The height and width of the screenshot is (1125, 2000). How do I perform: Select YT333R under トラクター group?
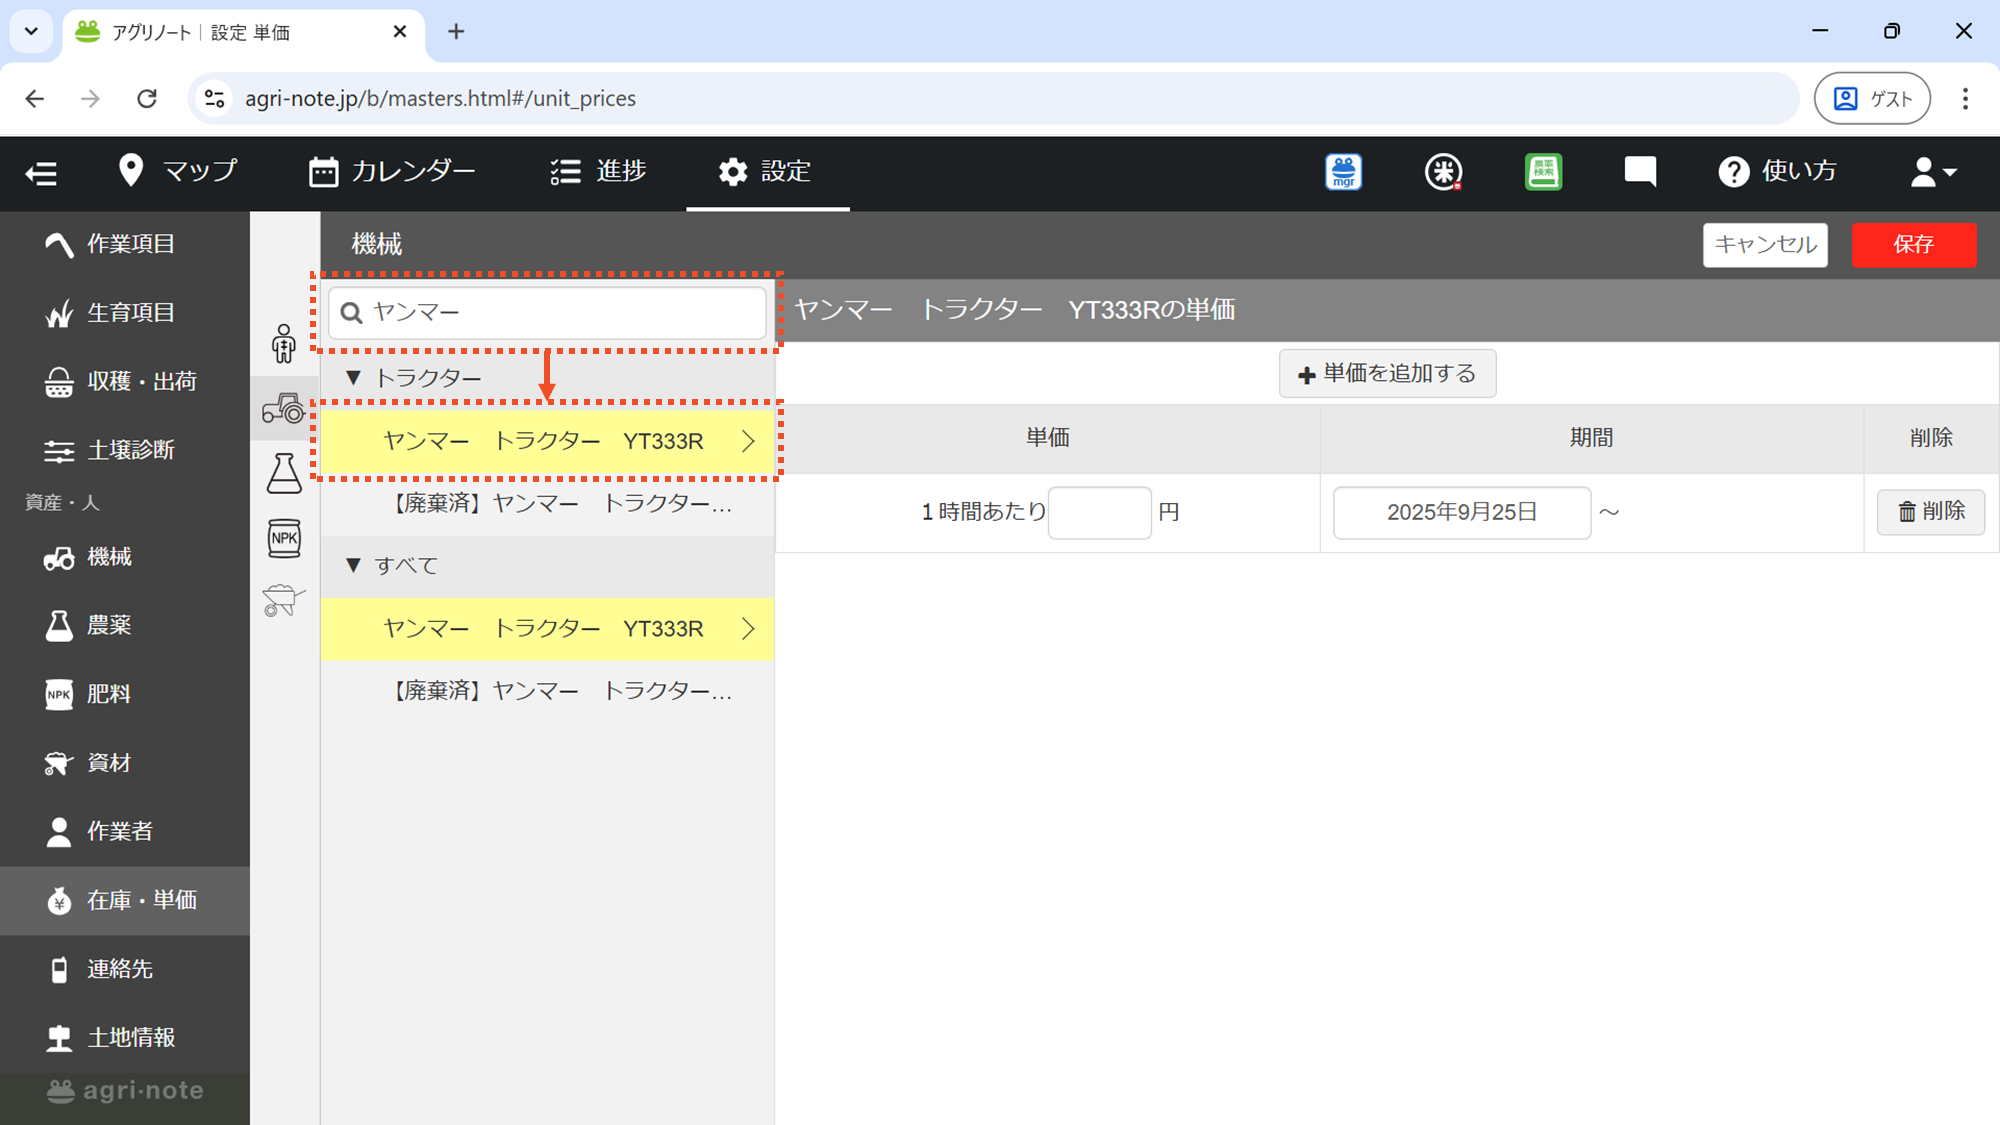(x=547, y=441)
